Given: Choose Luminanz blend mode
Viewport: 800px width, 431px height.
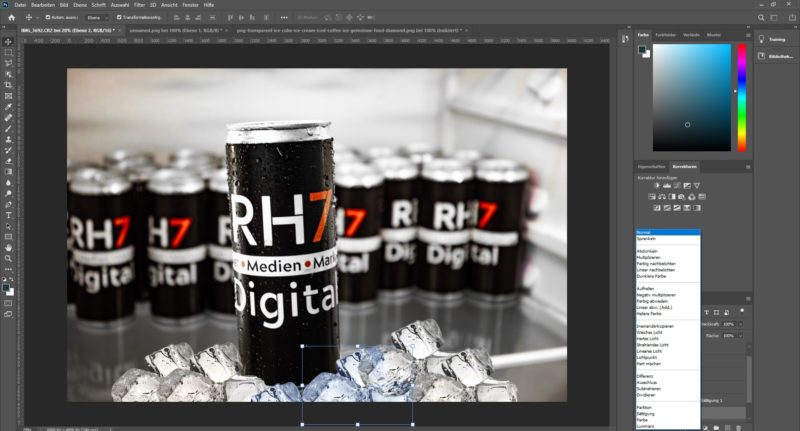Looking at the screenshot, I should click(645, 426).
